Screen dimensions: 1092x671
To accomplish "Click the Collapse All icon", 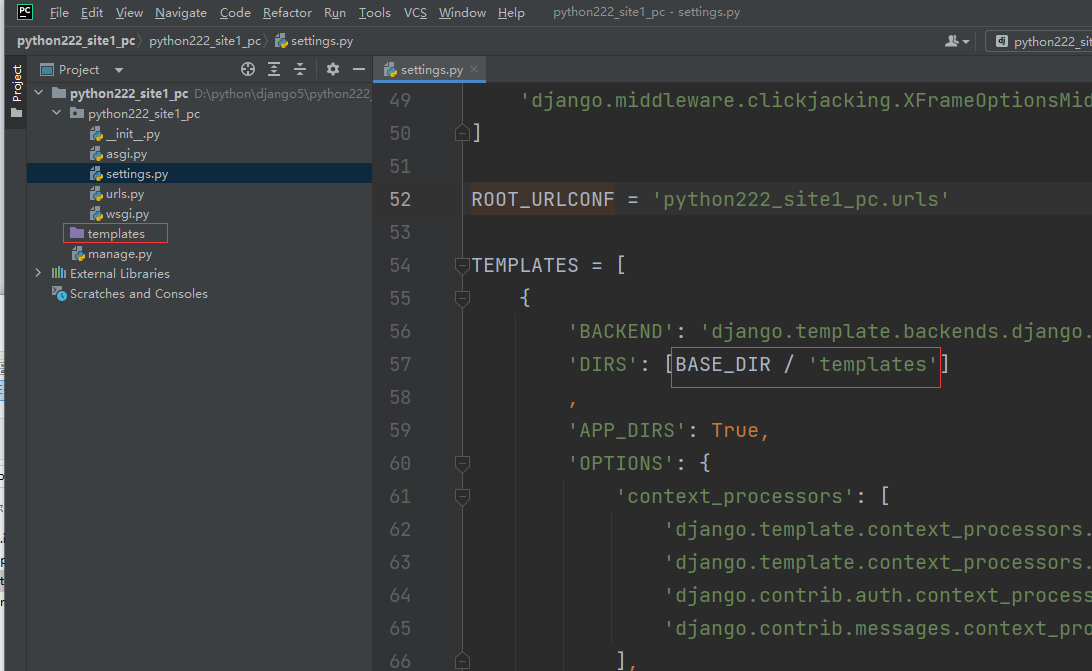I will (299, 69).
